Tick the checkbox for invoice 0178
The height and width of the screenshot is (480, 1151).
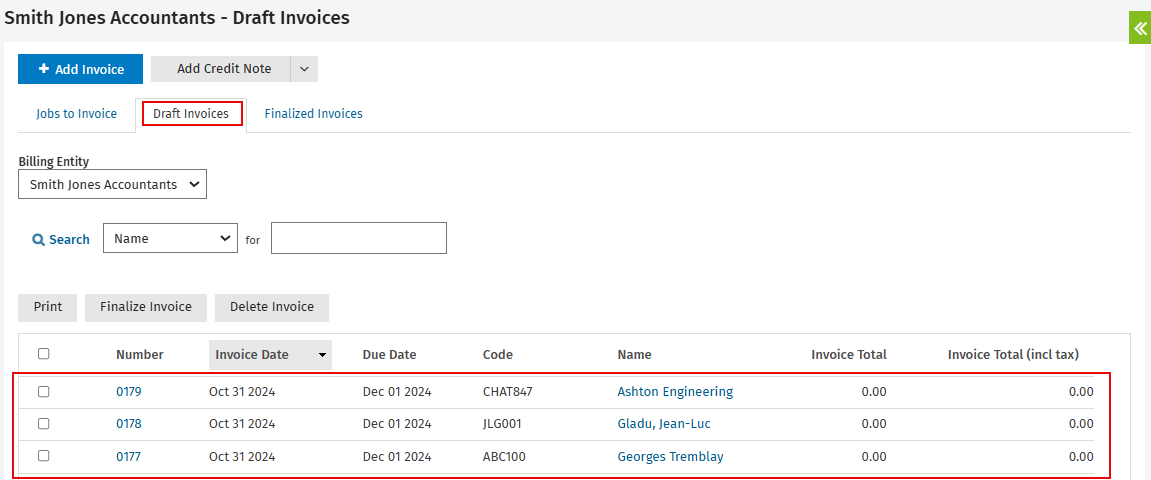tap(44, 423)
